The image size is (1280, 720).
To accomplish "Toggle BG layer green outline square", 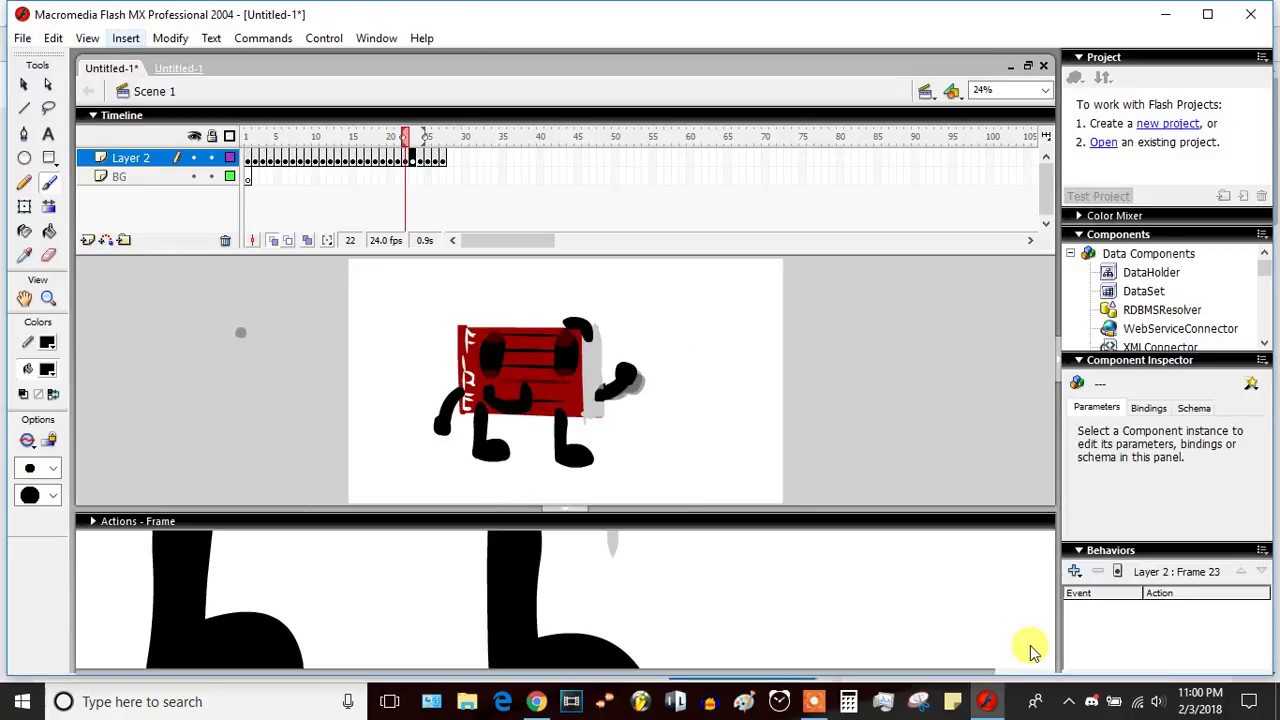I will click(x=230, y=177).
